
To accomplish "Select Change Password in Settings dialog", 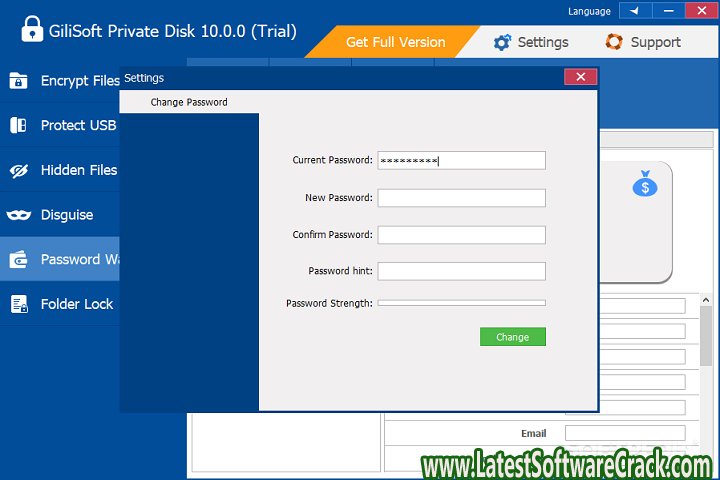I will point(189,102).
